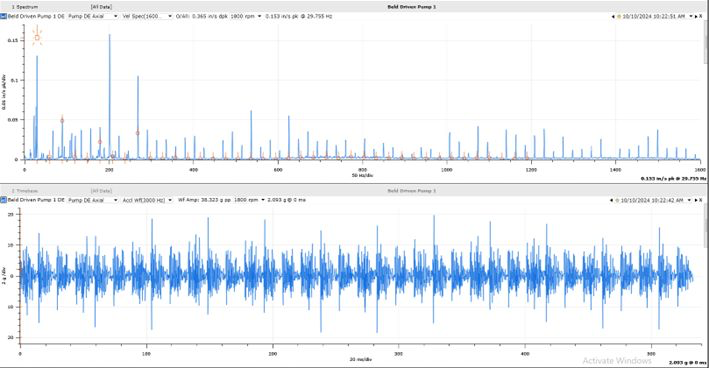This screenshot has height=368, width=709.
Task: Close the spectrum plot with its X icon
Action: click(x=701, y=16)
